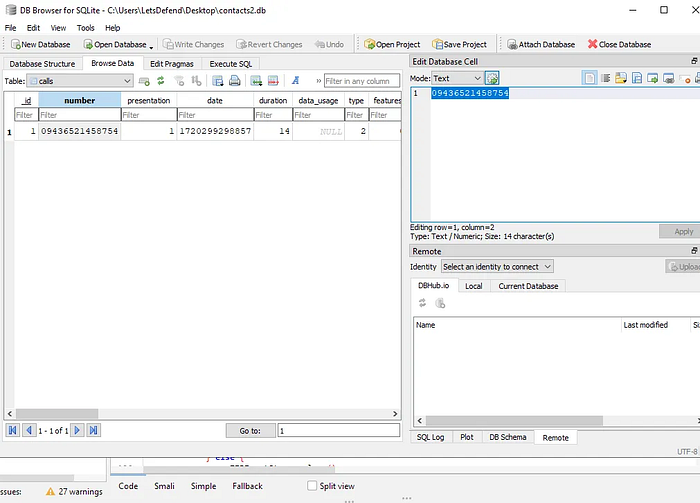
Task: Click the highlighted blank page icon in Edit Database Cell
Action: click(589, 79)
